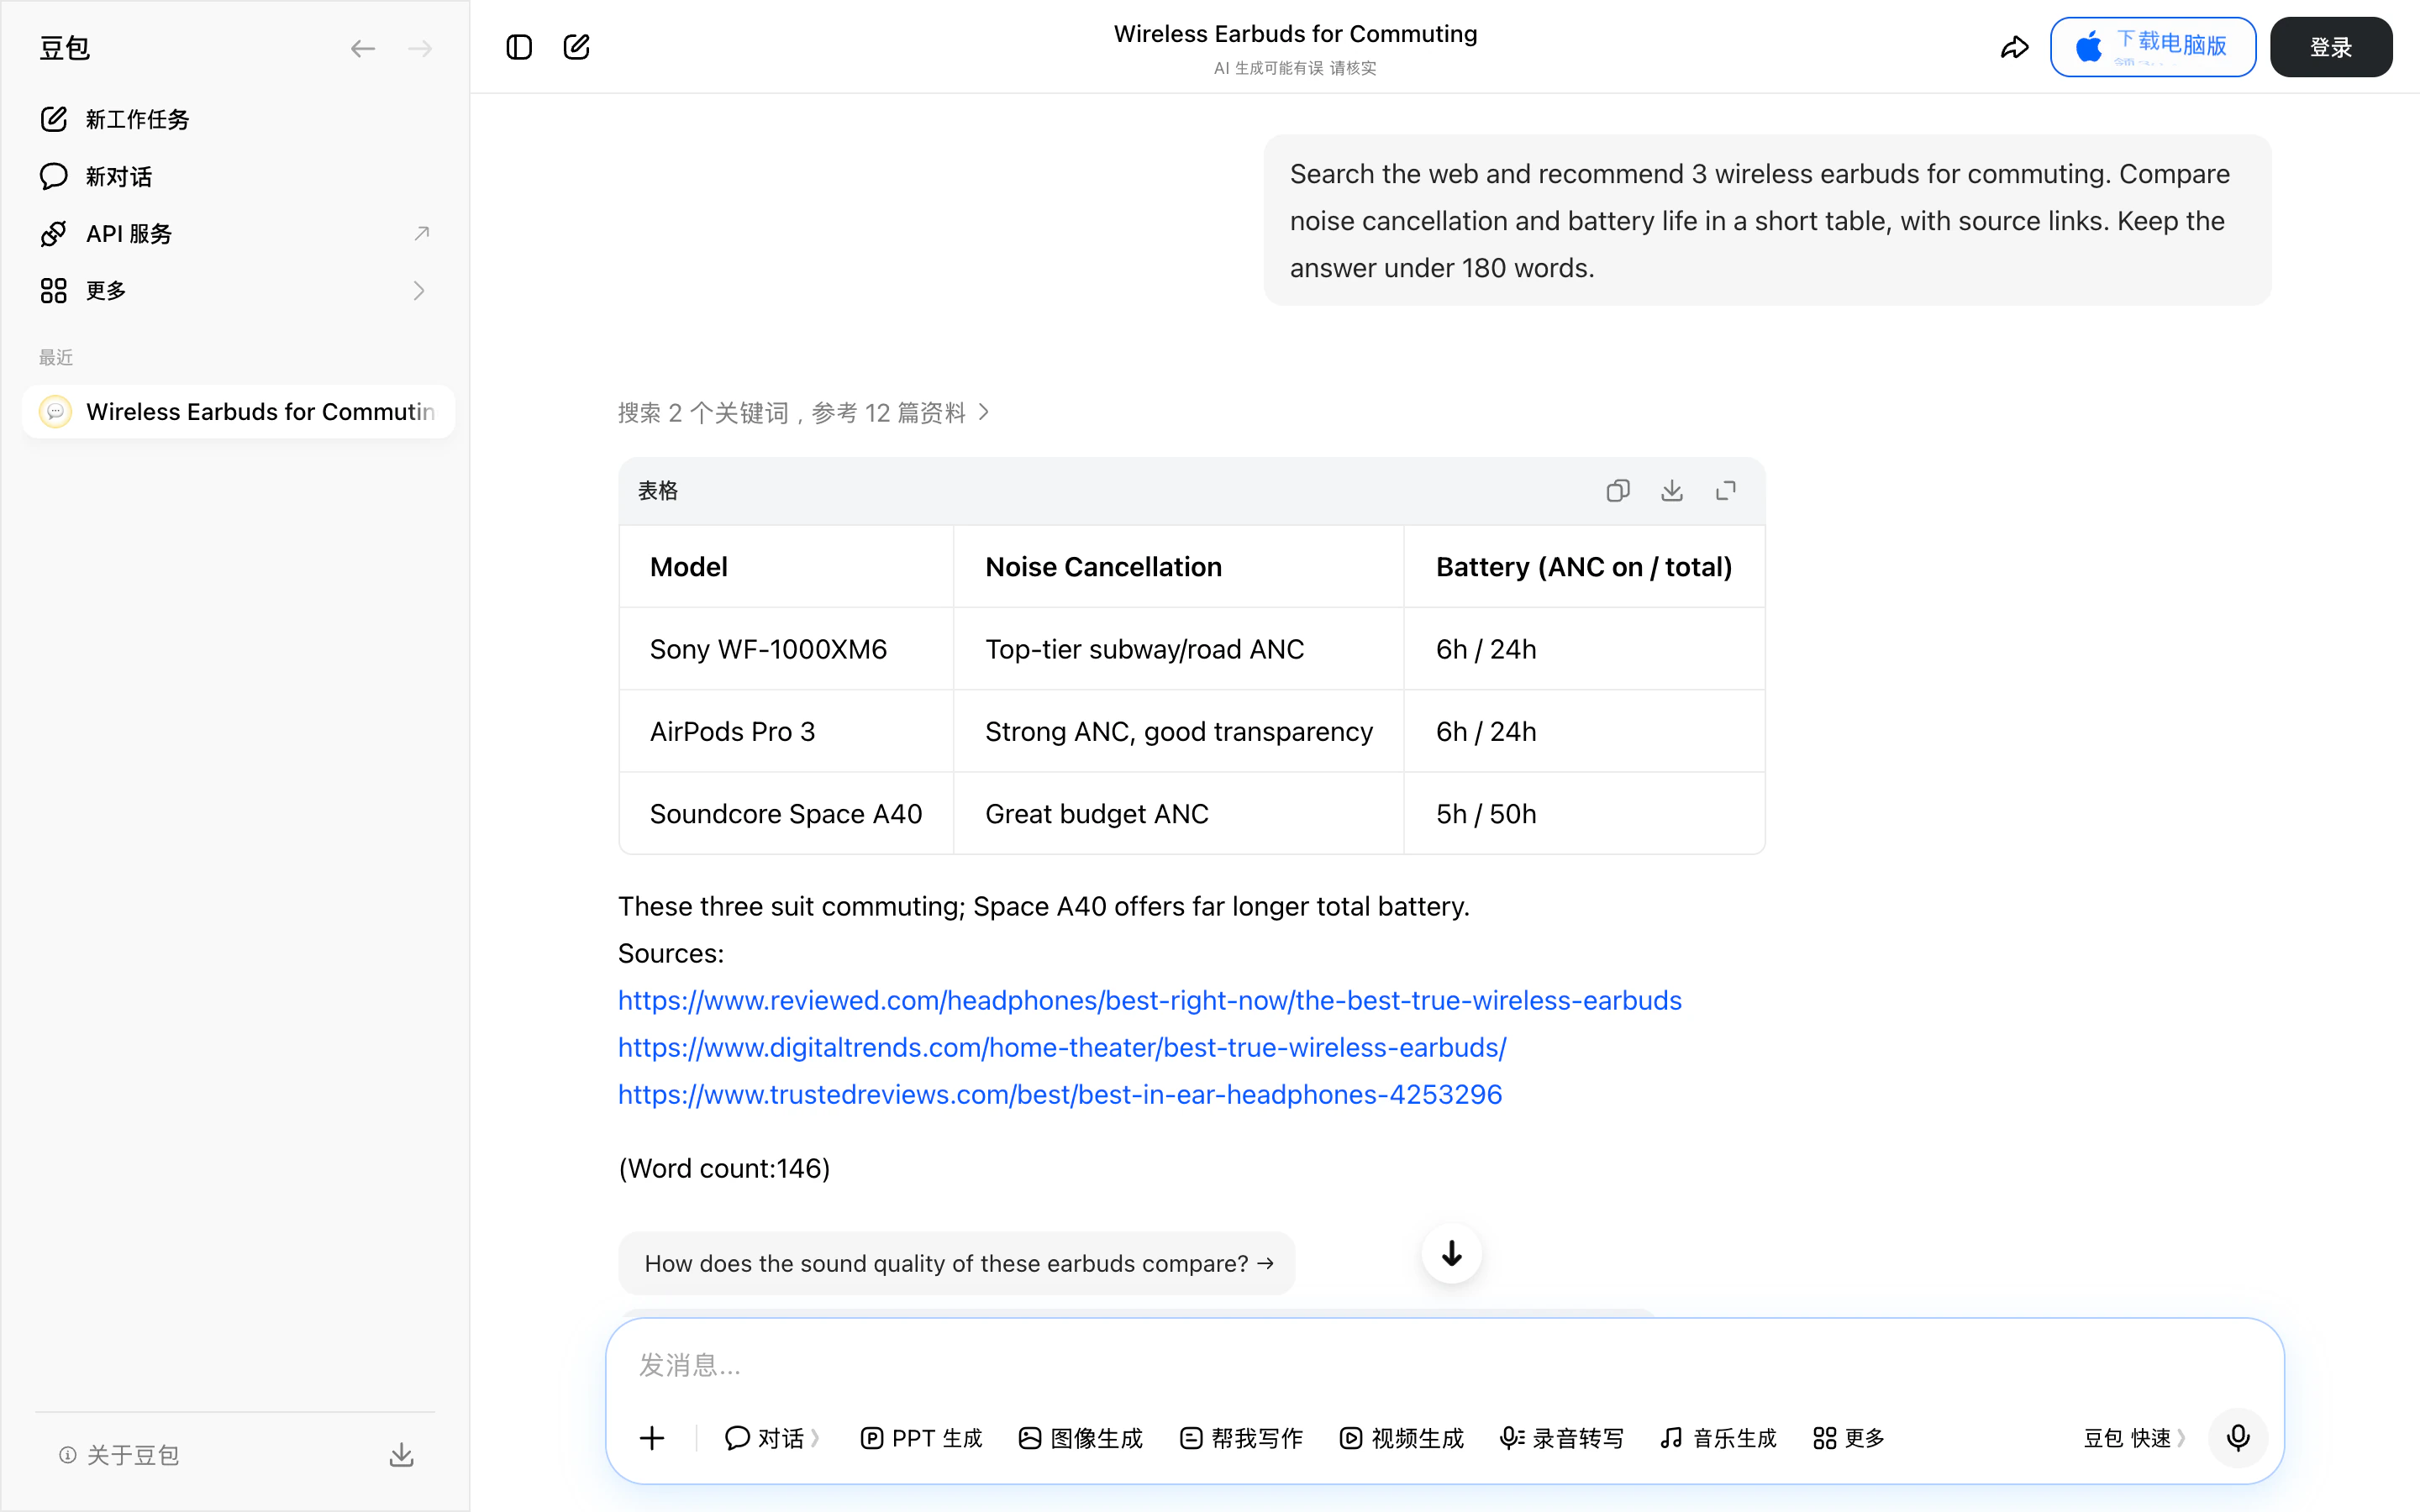This screenshot has width=2420, height=1512.
Task: Open the reviewed.com source link
Action: point(1150,1000)
